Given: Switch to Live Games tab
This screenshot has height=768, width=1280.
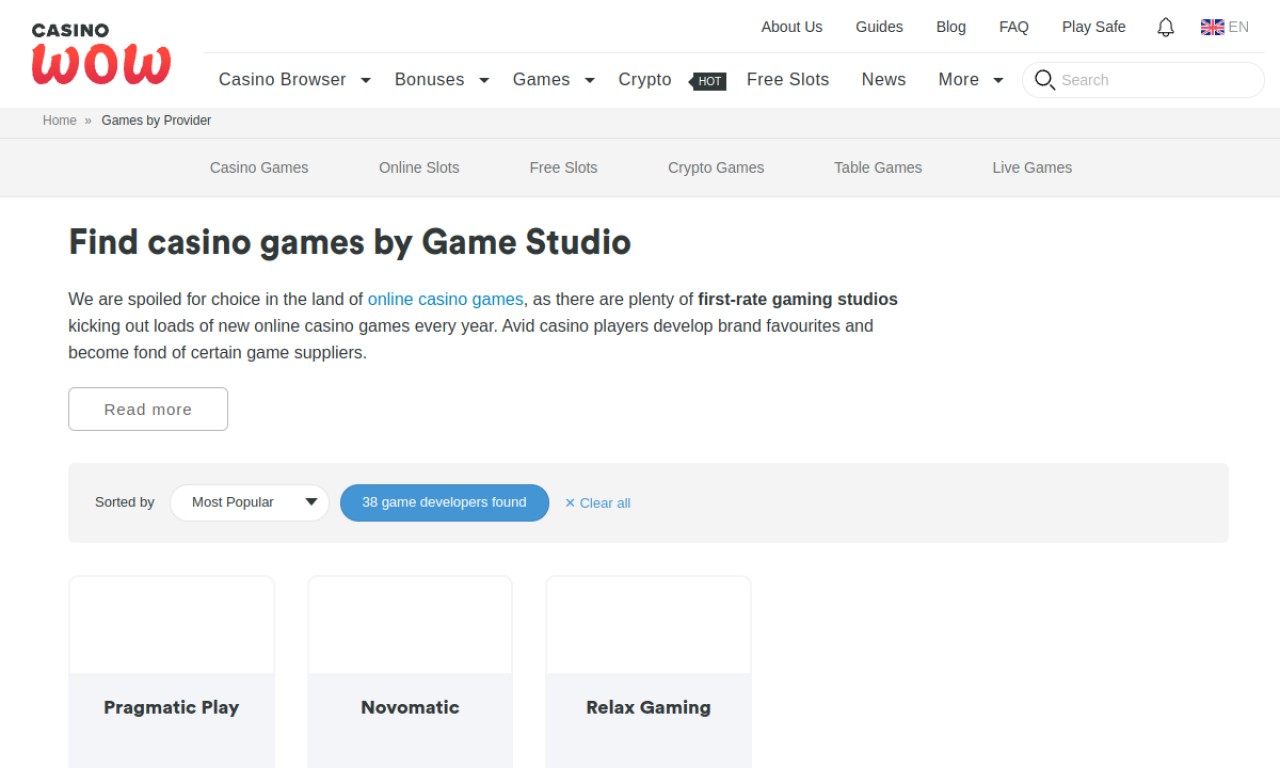Looking at the screenshot, I should 1032,168.
